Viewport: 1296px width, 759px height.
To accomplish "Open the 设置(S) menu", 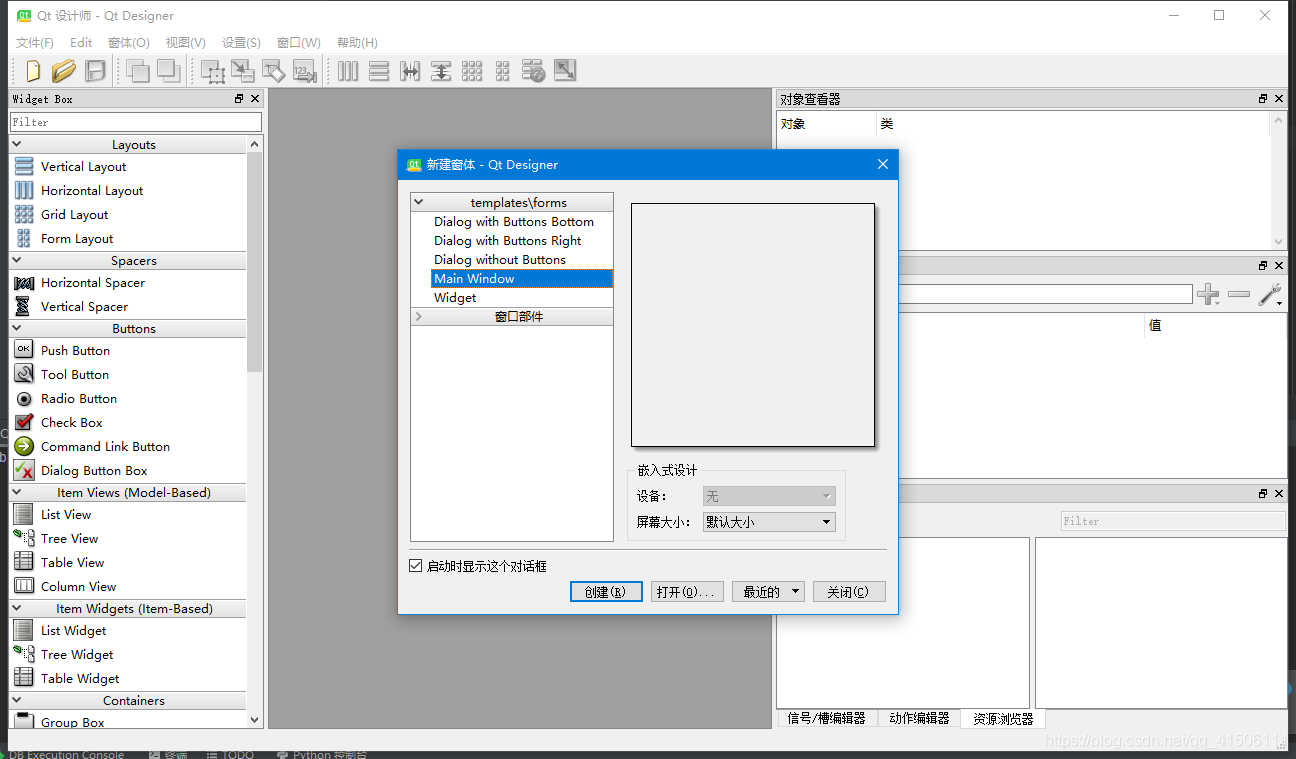I will tap(241, 43).
